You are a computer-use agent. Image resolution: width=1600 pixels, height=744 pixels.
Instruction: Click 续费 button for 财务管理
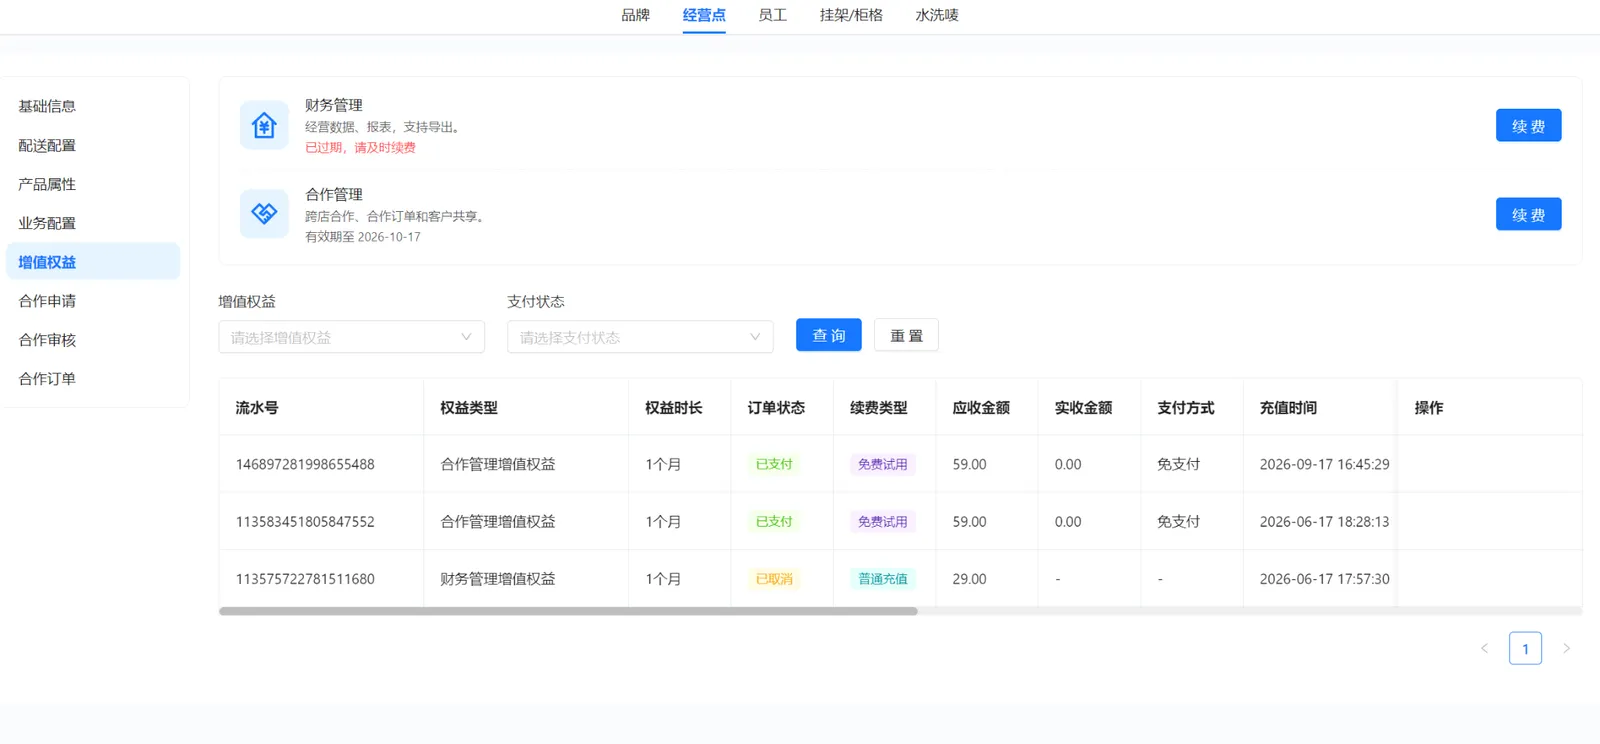click(x=1528, y=126)
